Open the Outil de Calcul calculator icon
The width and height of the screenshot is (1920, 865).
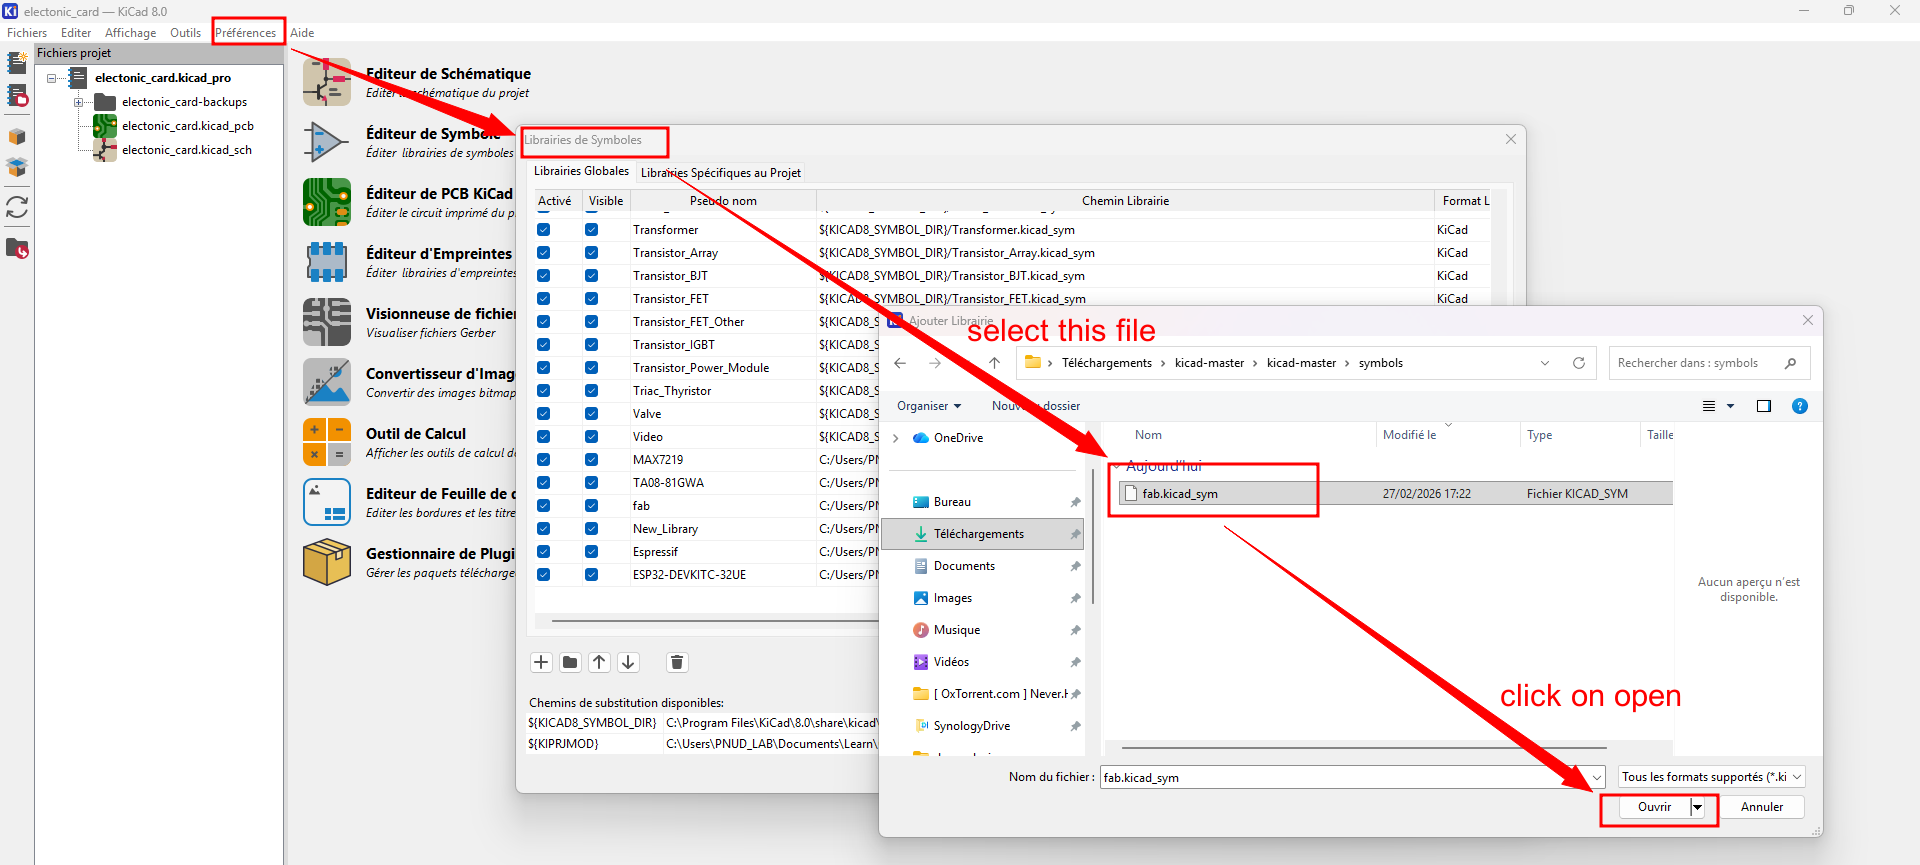(327, 442)
